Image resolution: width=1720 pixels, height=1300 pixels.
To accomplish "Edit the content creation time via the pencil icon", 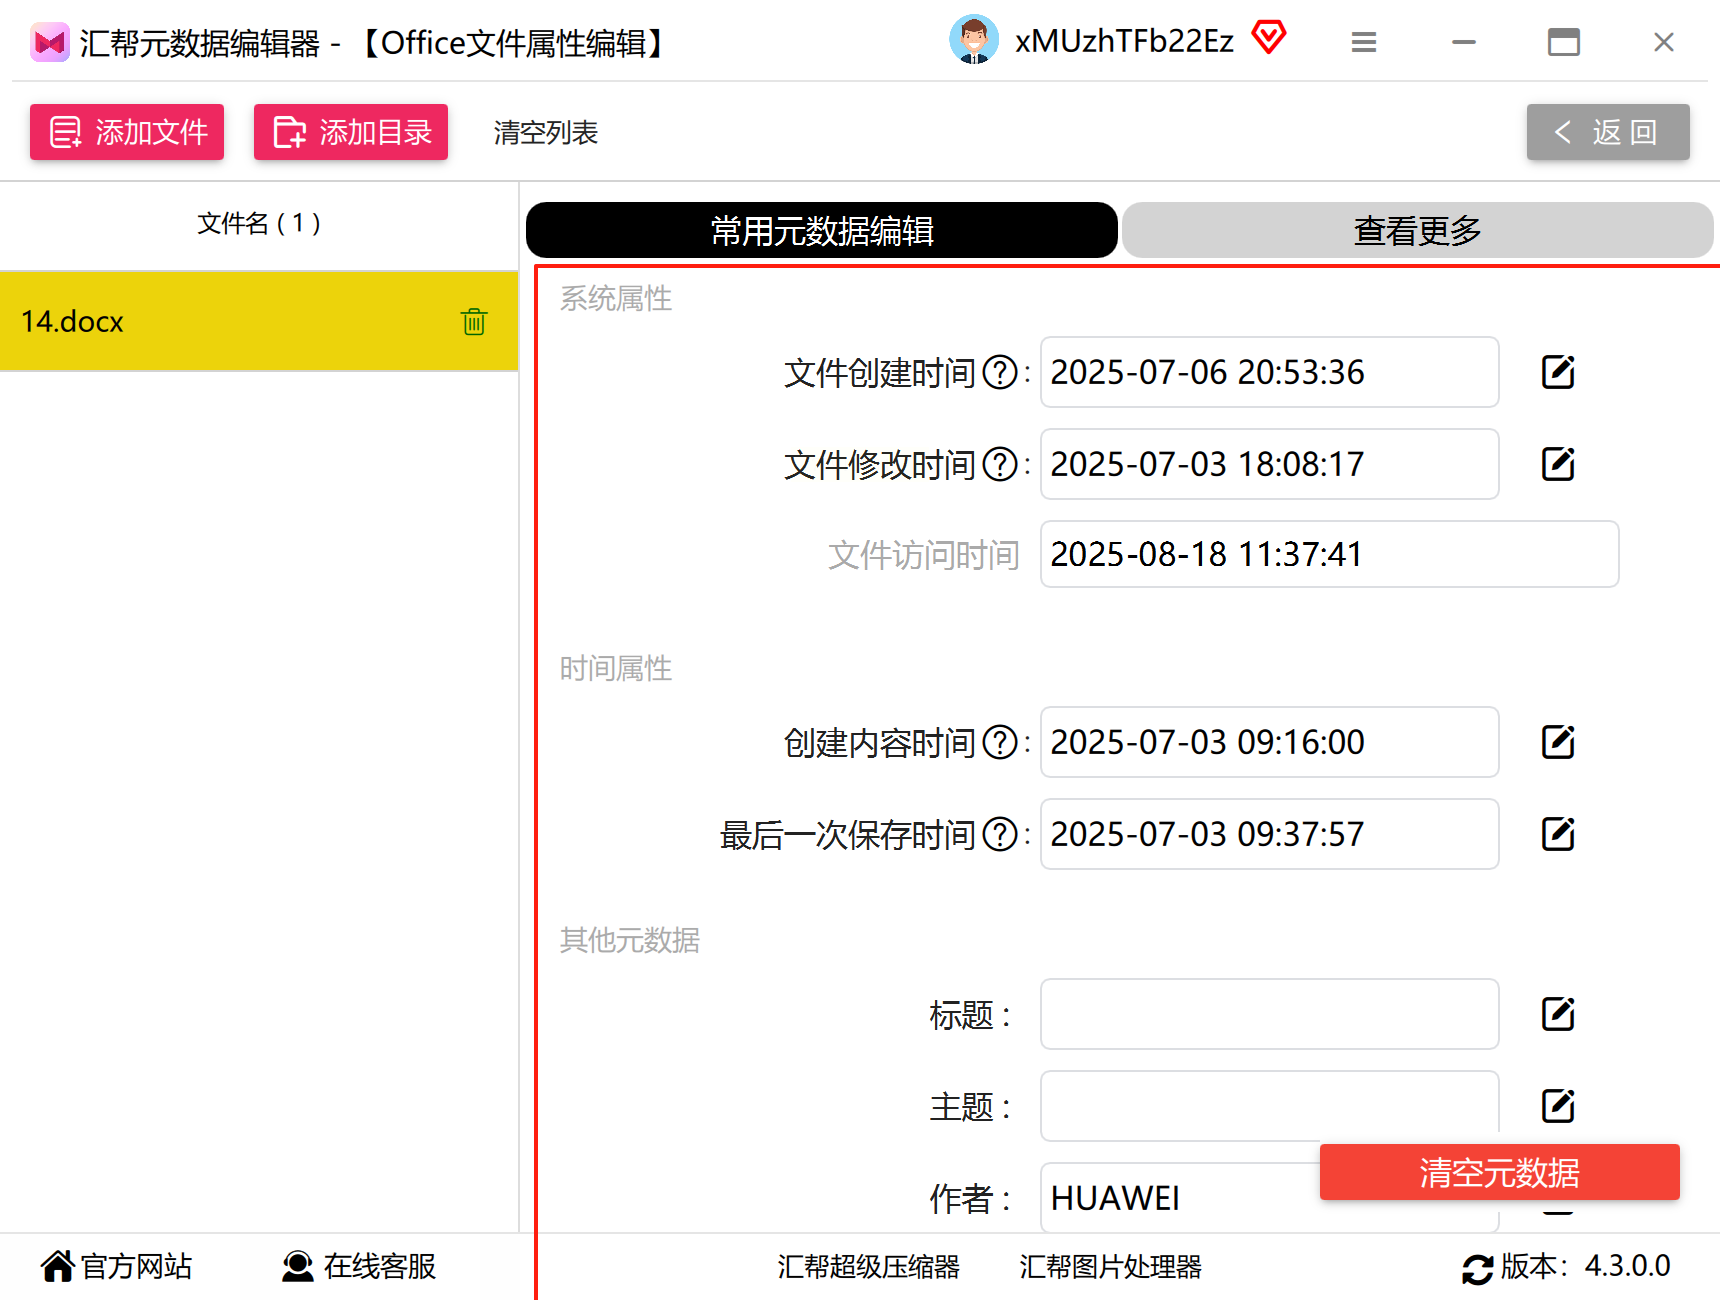I will click(x=1558, y=742).
